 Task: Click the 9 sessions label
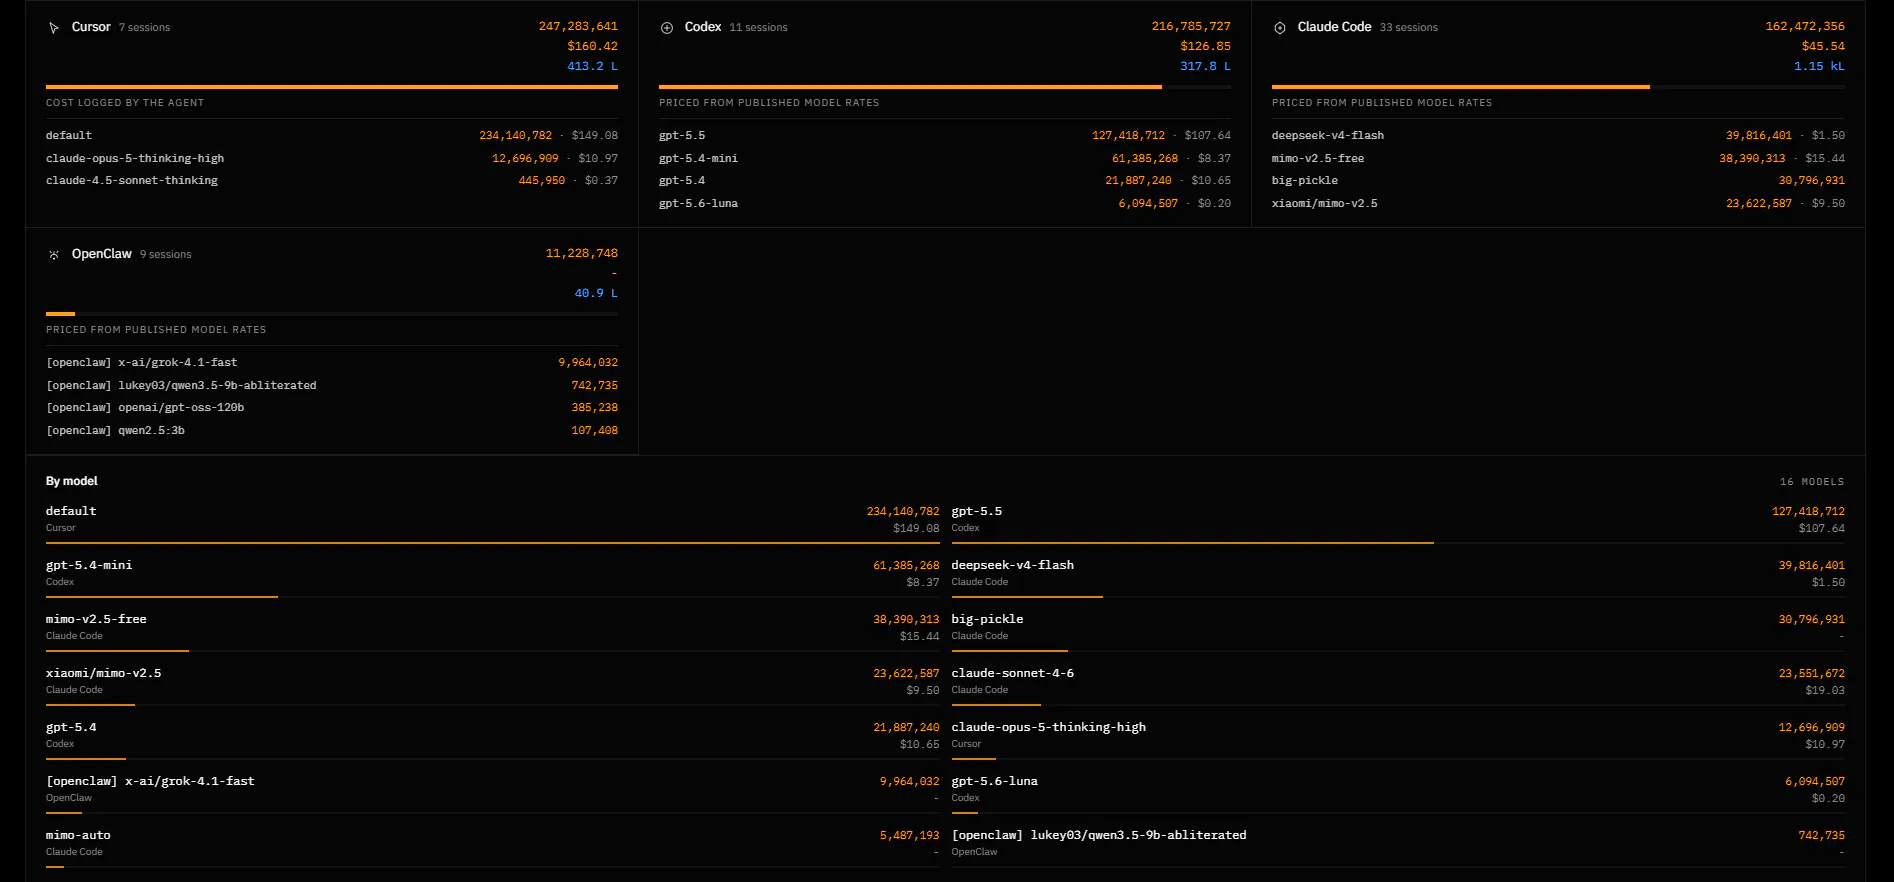tap(165, 255)
